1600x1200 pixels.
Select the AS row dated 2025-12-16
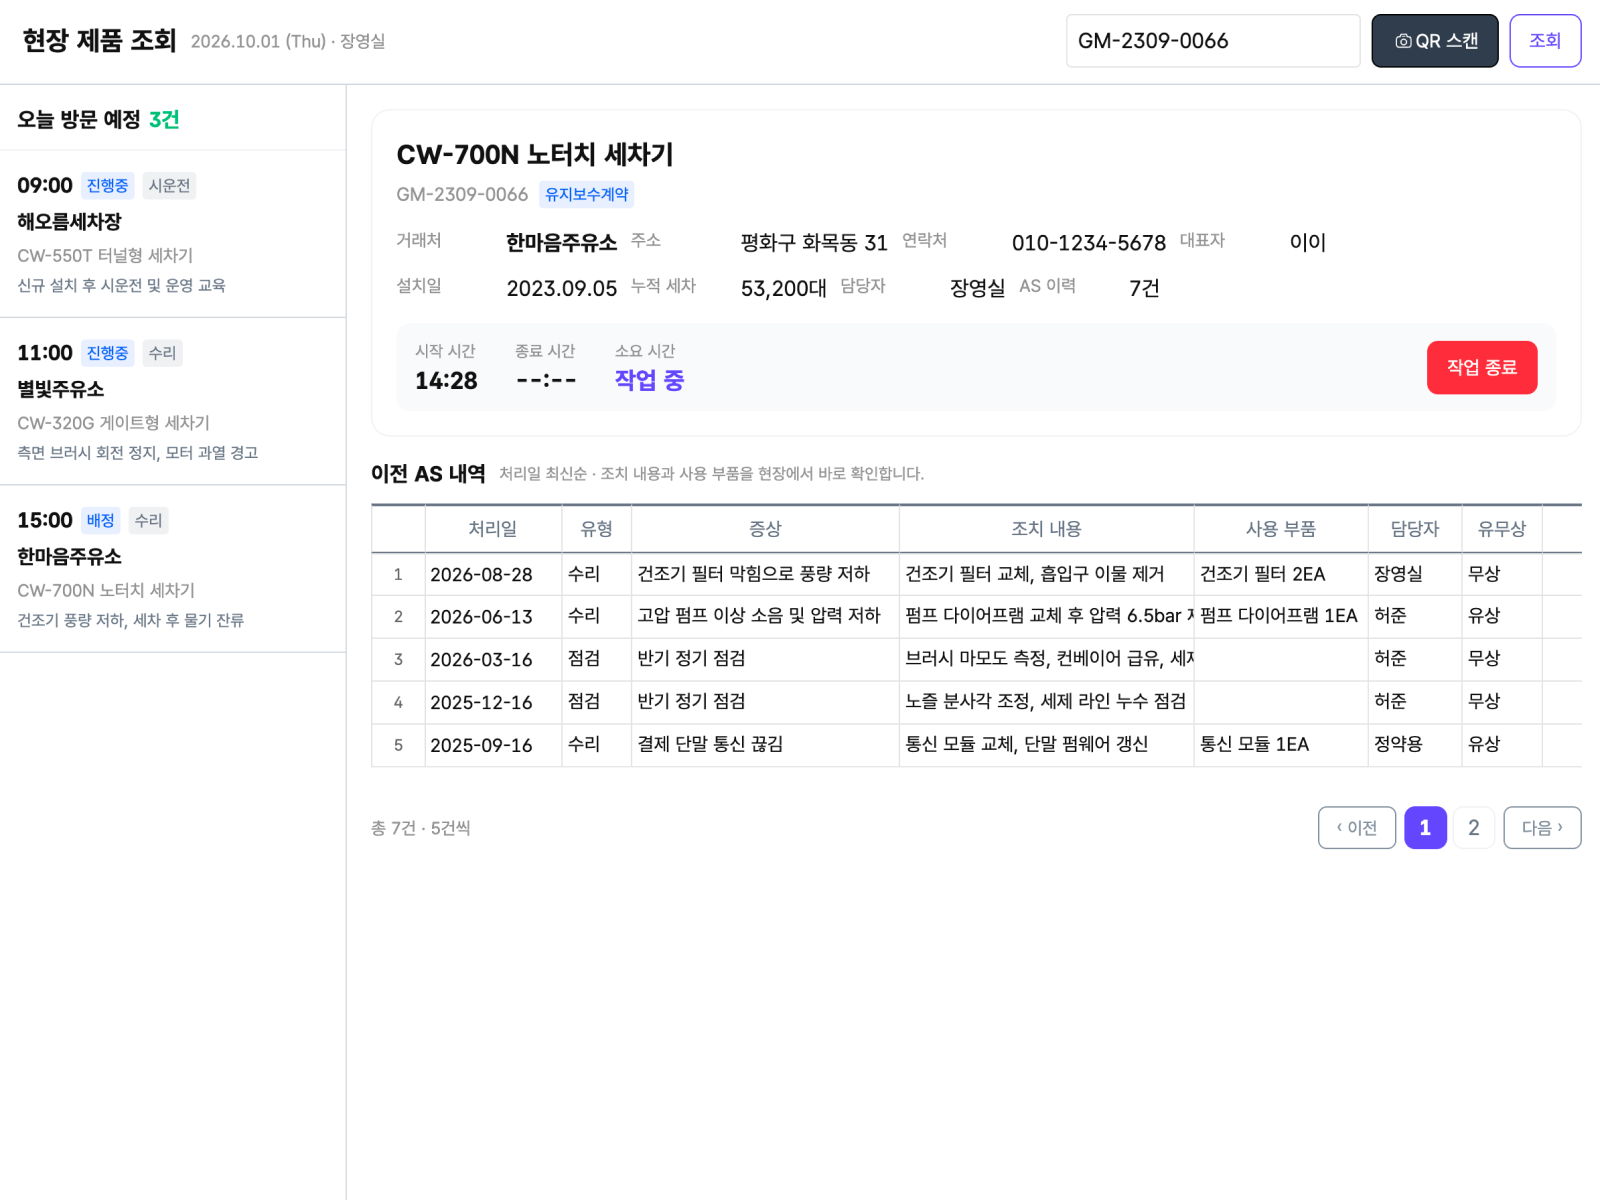click(x=976, y=702)
